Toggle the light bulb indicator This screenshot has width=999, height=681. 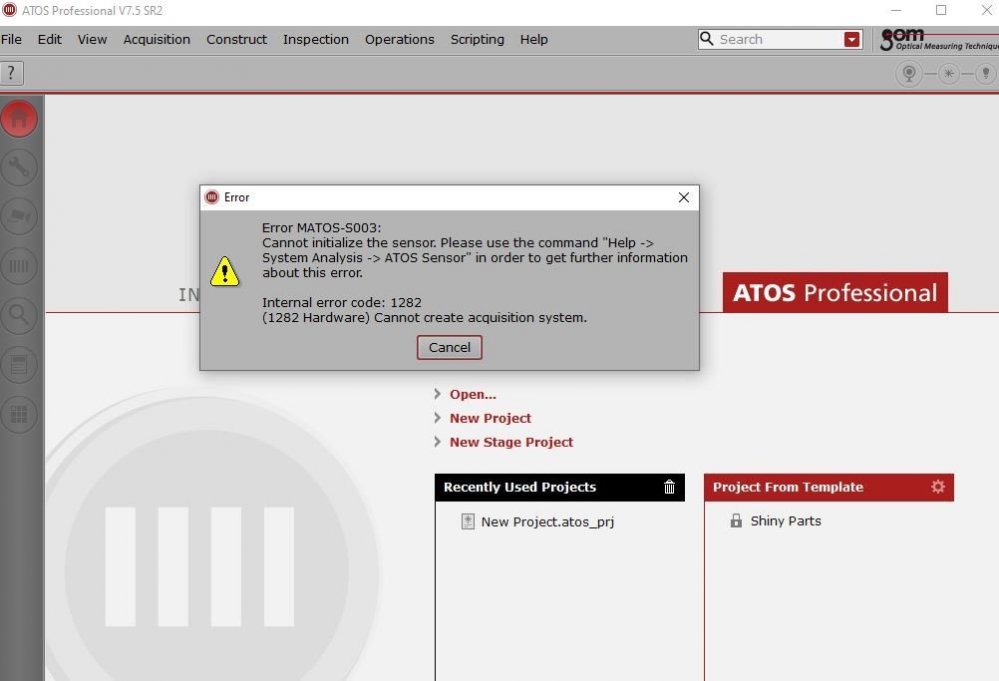[x=985, y=74]
